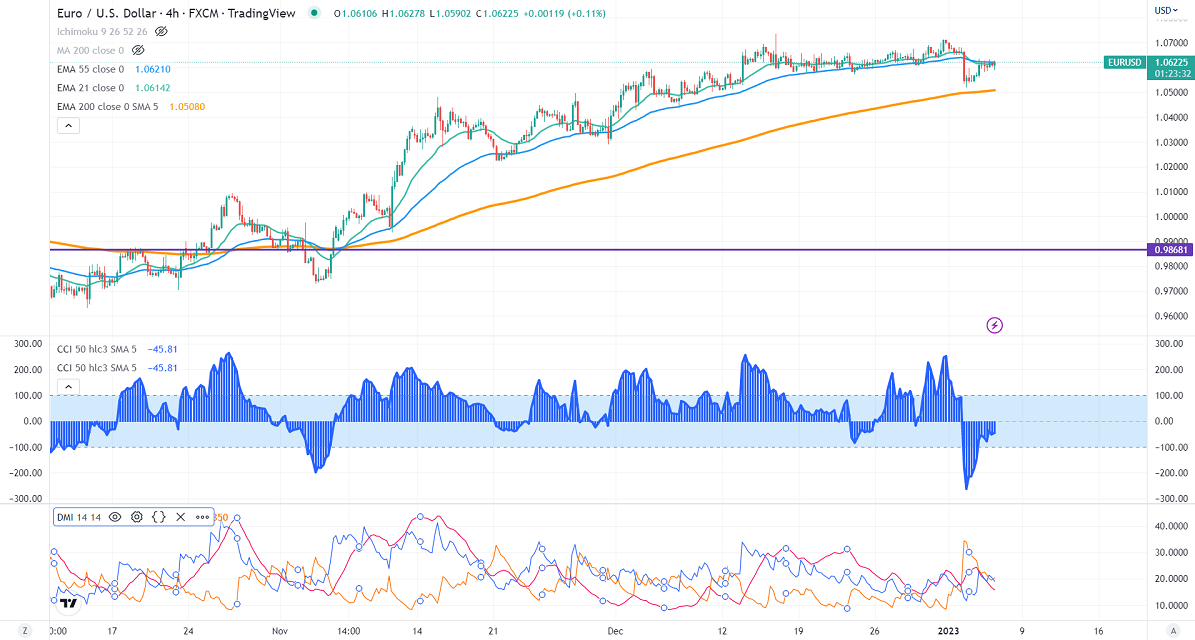Screen dimensions: 1195x640
Task: Click the 2023 label on time axis
Action: tap(949, 631)
